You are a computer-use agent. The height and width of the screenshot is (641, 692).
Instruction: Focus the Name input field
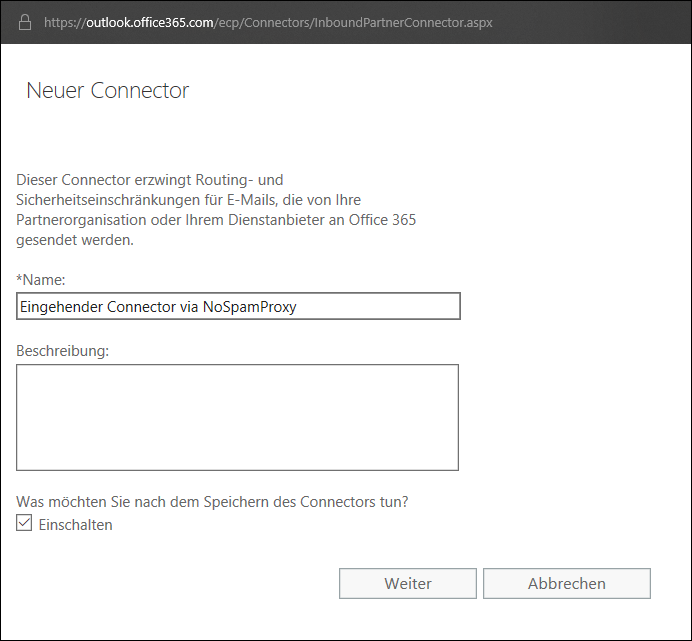238,306
